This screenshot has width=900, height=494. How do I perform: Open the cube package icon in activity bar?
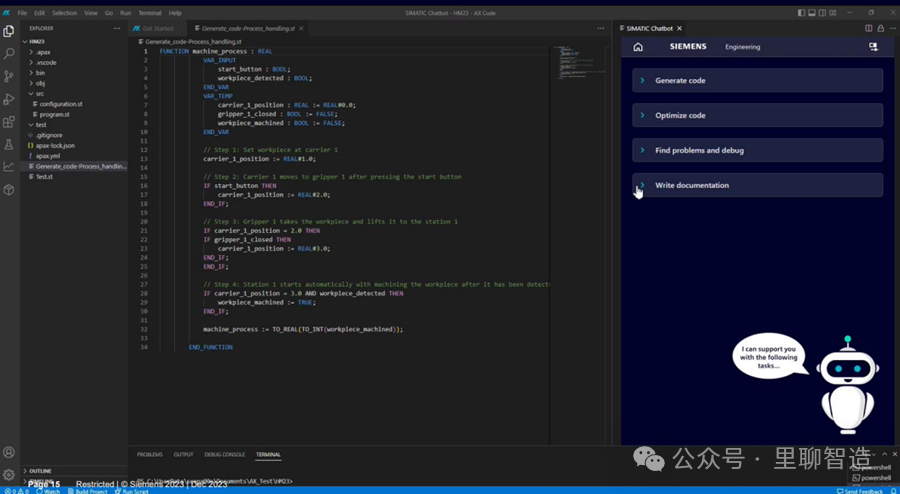tap(9, 189)
